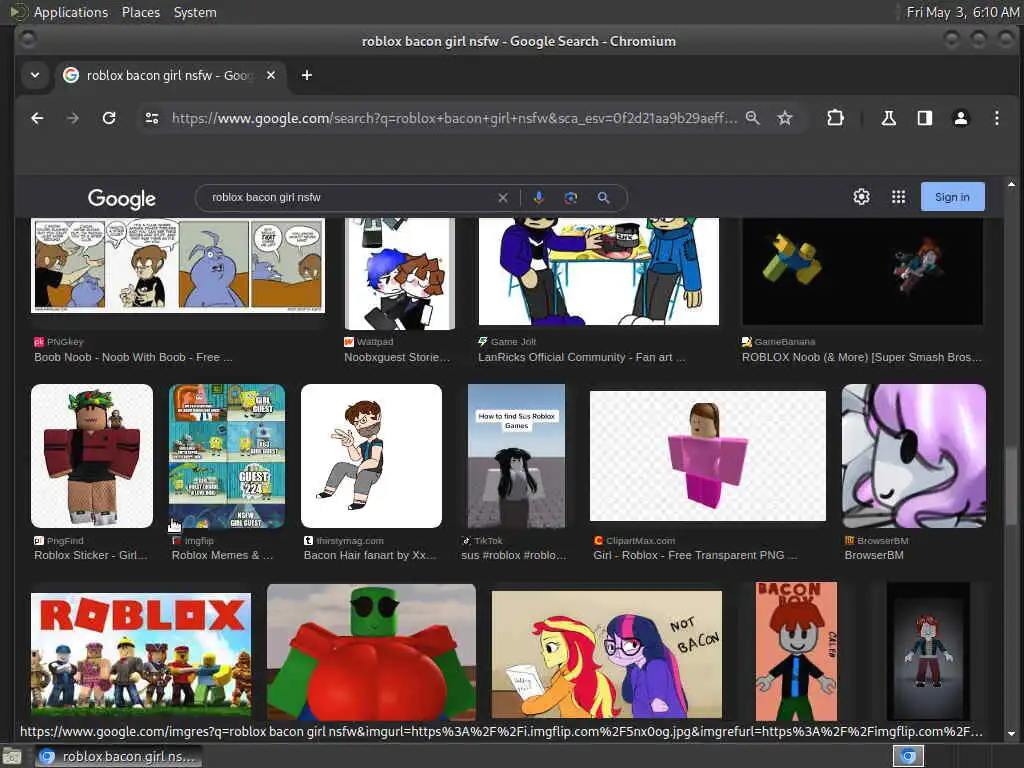1024x768 pixels.
Task: Open the Google apps grid
Action: 899,197
